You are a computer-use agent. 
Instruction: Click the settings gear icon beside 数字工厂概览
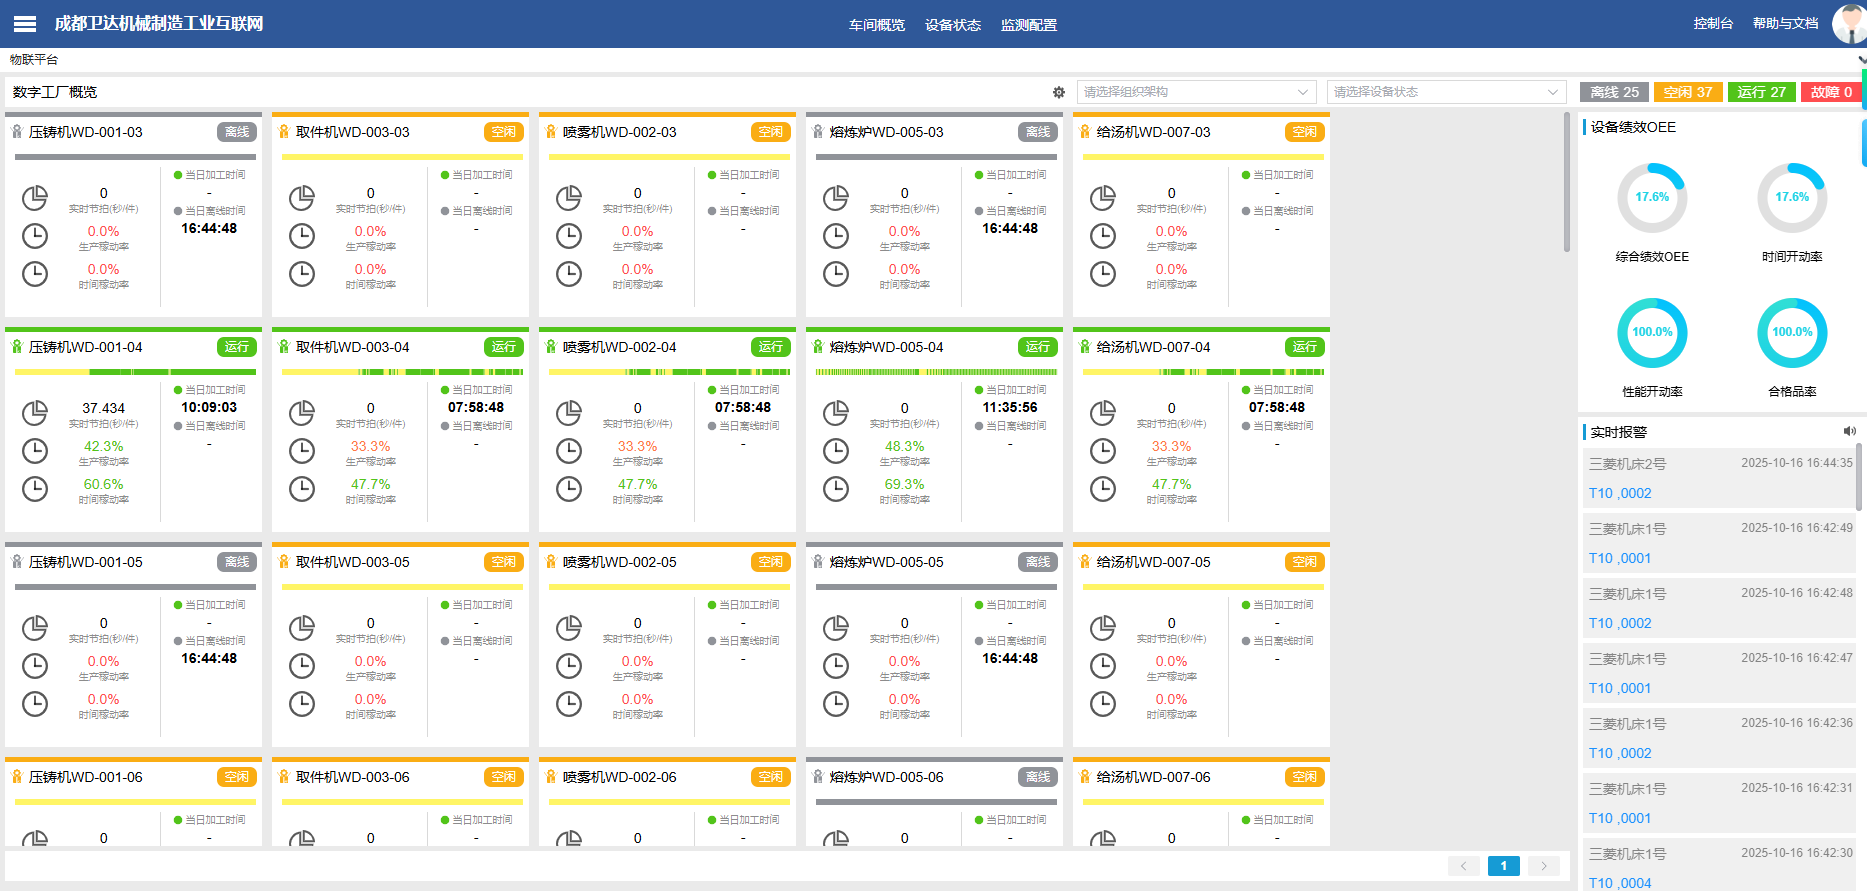click(x=1058, y=92)
